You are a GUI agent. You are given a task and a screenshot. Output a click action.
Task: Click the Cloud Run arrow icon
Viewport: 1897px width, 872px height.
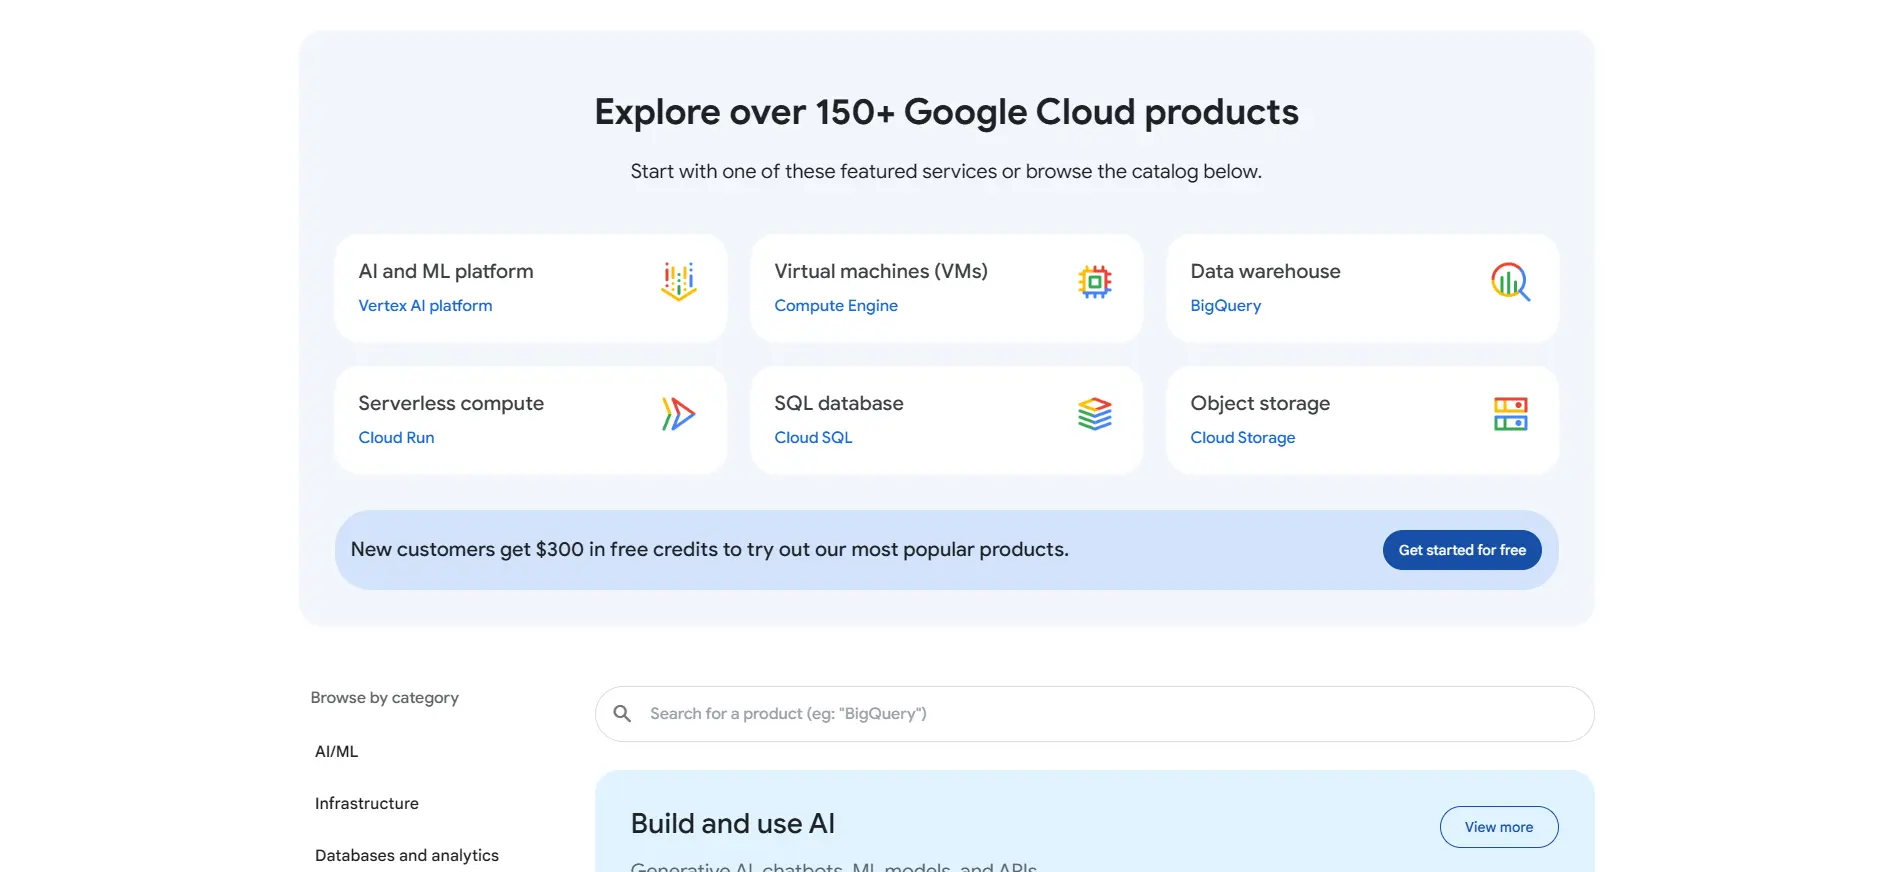click(678, 414)
